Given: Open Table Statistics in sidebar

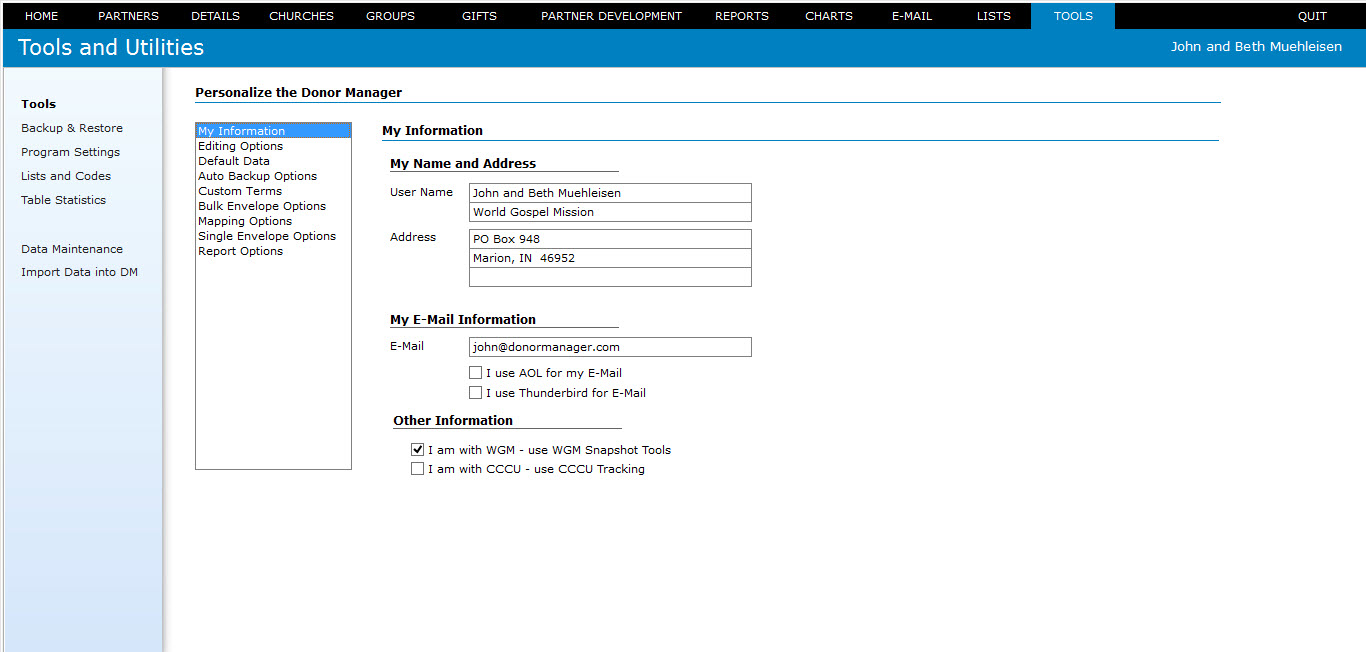Looking at the screenshot, I should tap(63, 200).
